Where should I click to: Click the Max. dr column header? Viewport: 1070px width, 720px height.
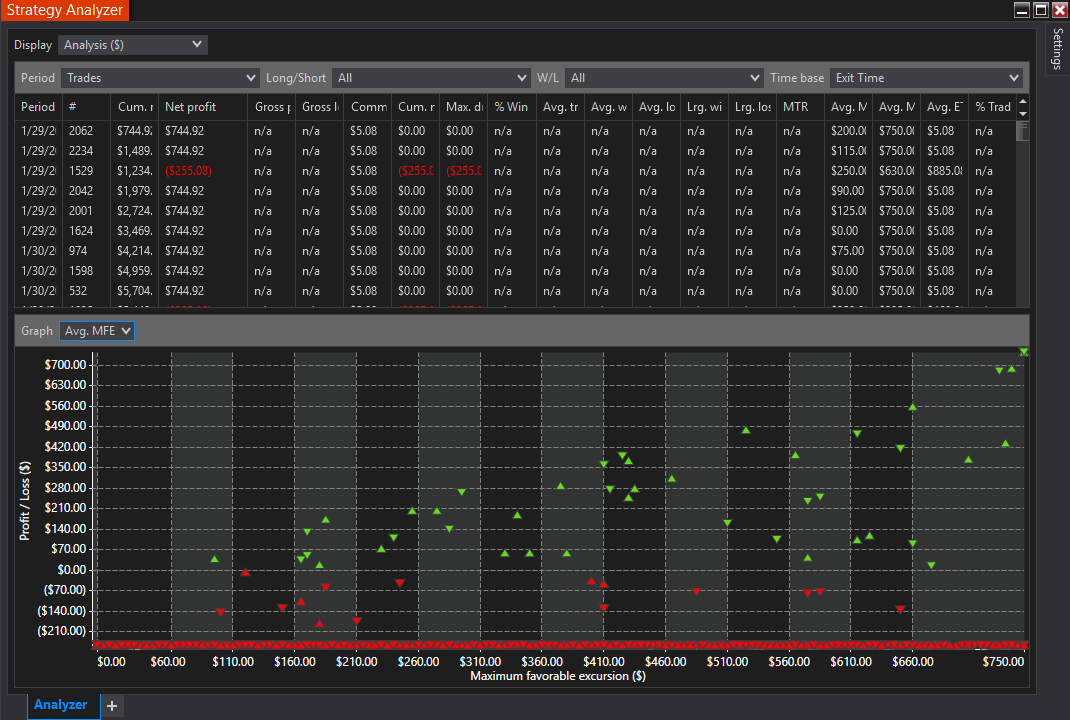click(463, 107)
